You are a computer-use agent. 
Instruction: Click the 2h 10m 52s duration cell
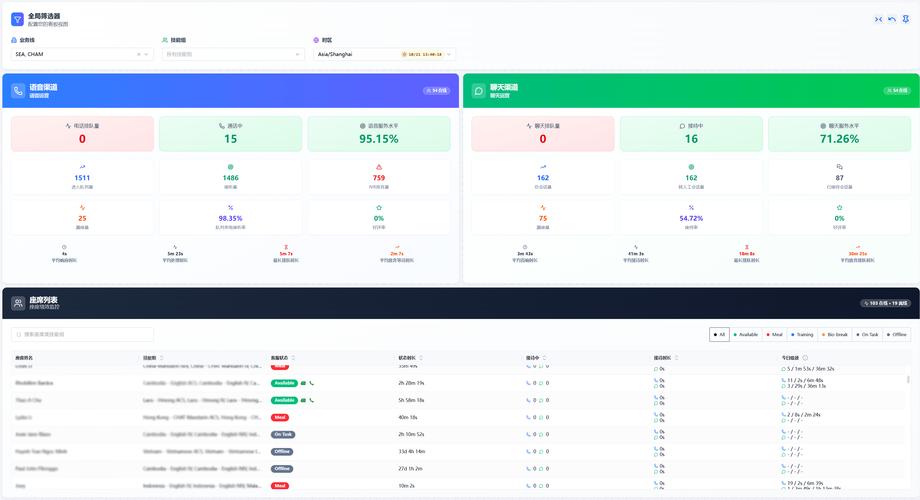point(411,435)
